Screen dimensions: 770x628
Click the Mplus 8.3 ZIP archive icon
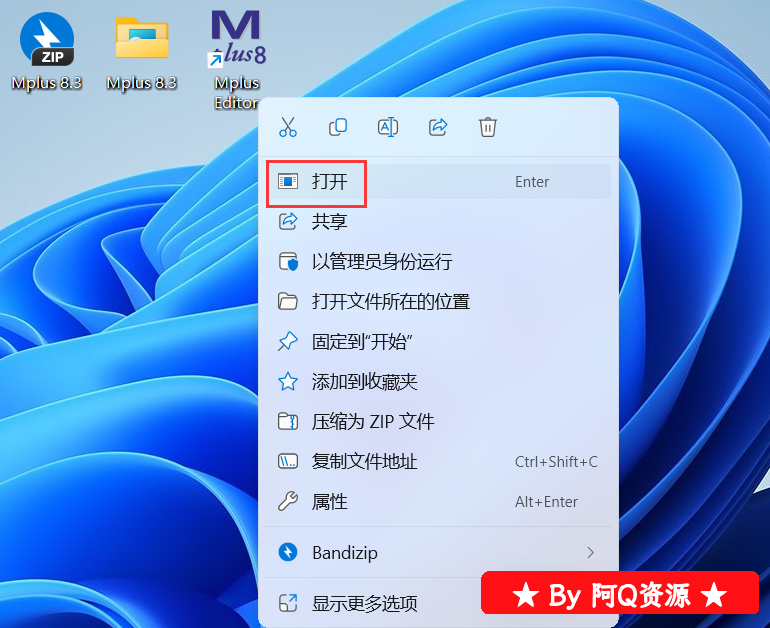click(x=47, y=40)
